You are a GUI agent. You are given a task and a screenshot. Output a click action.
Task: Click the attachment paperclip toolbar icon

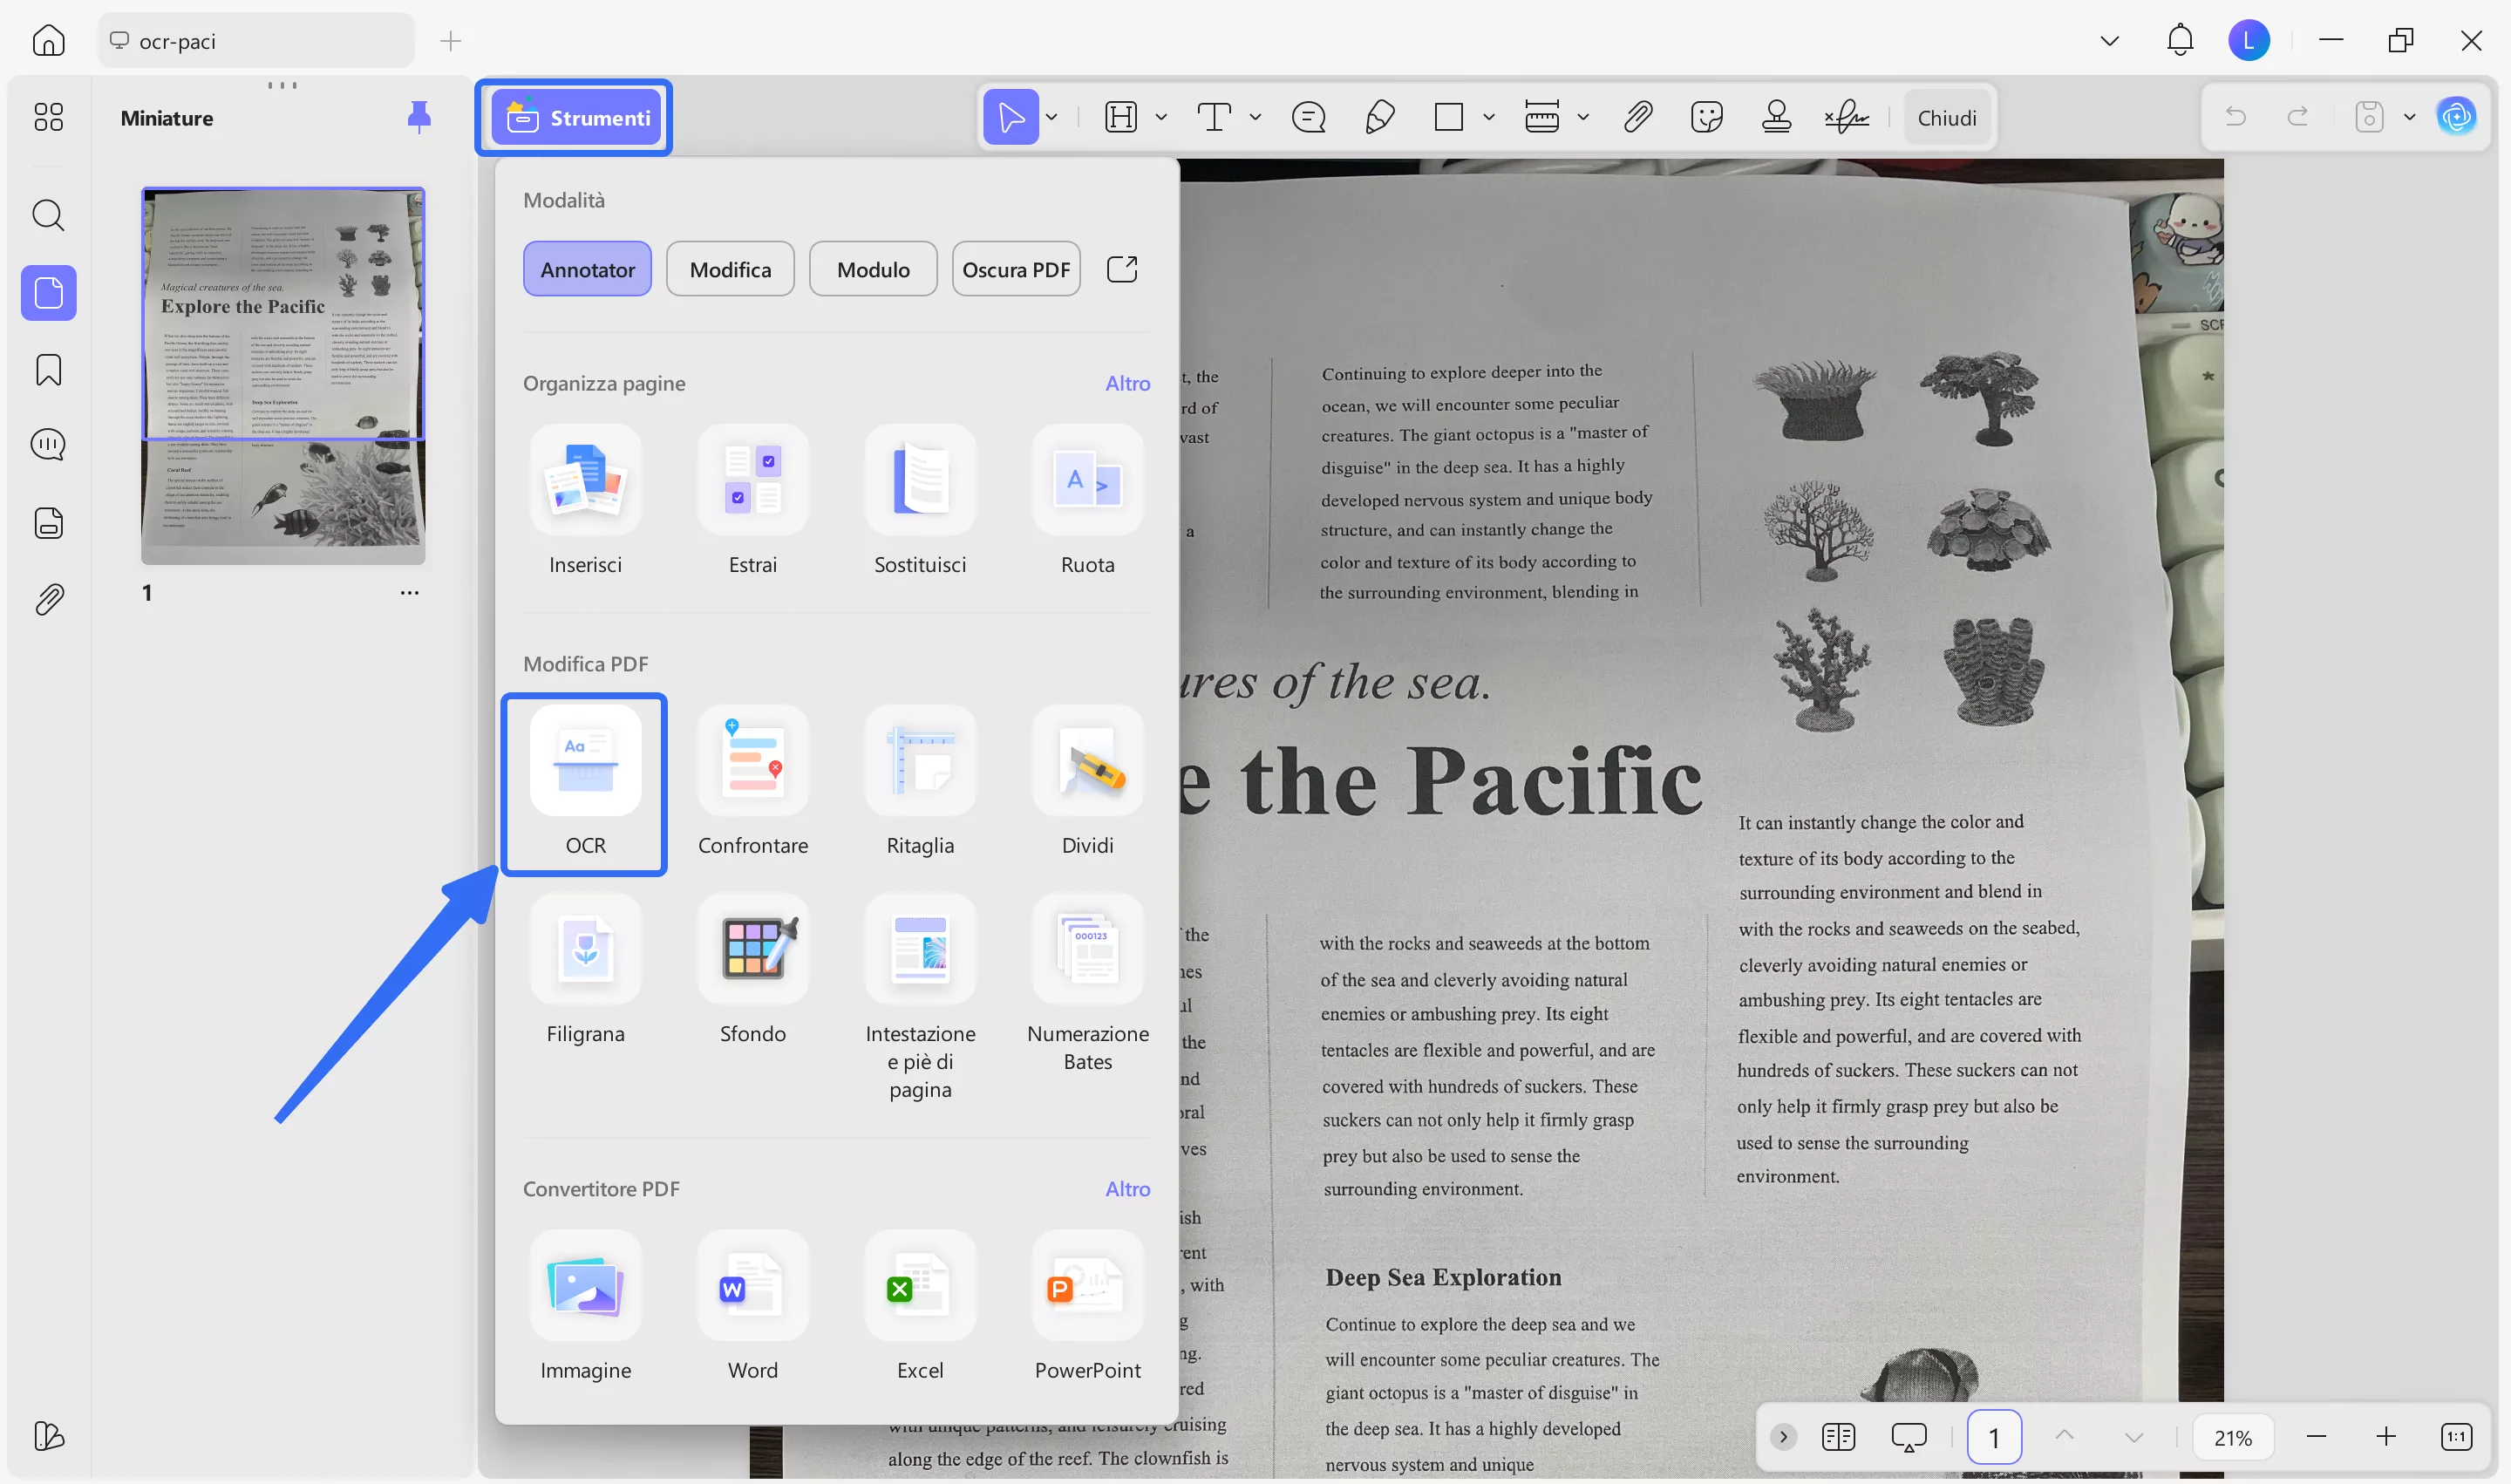1637,118
